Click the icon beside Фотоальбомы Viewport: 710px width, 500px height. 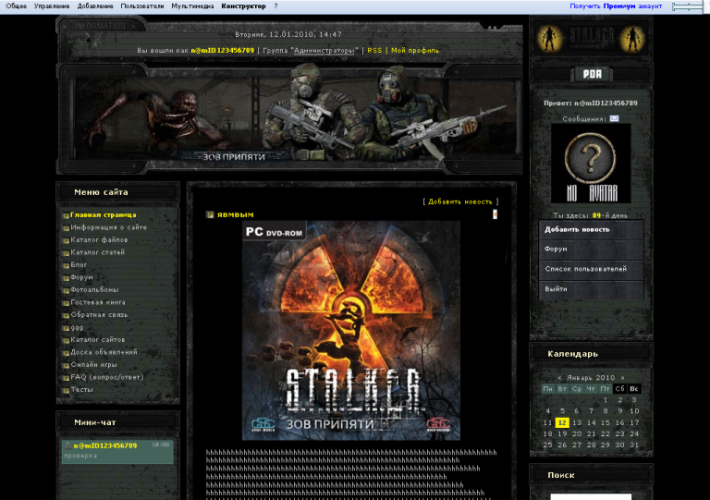click(66, 290)
